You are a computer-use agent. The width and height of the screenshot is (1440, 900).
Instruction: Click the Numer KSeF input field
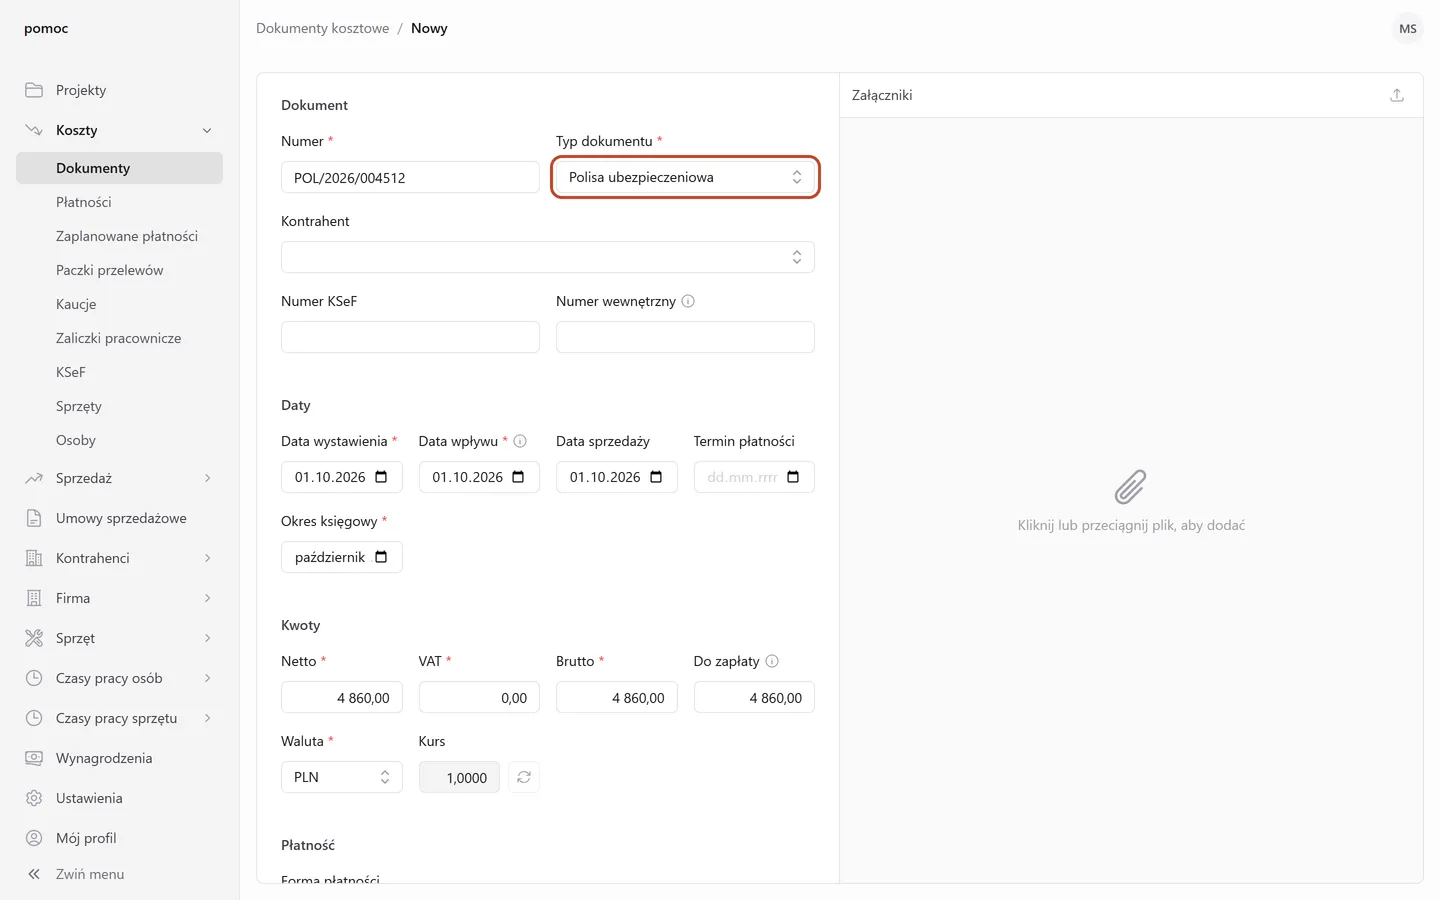(x=410, y=337)
